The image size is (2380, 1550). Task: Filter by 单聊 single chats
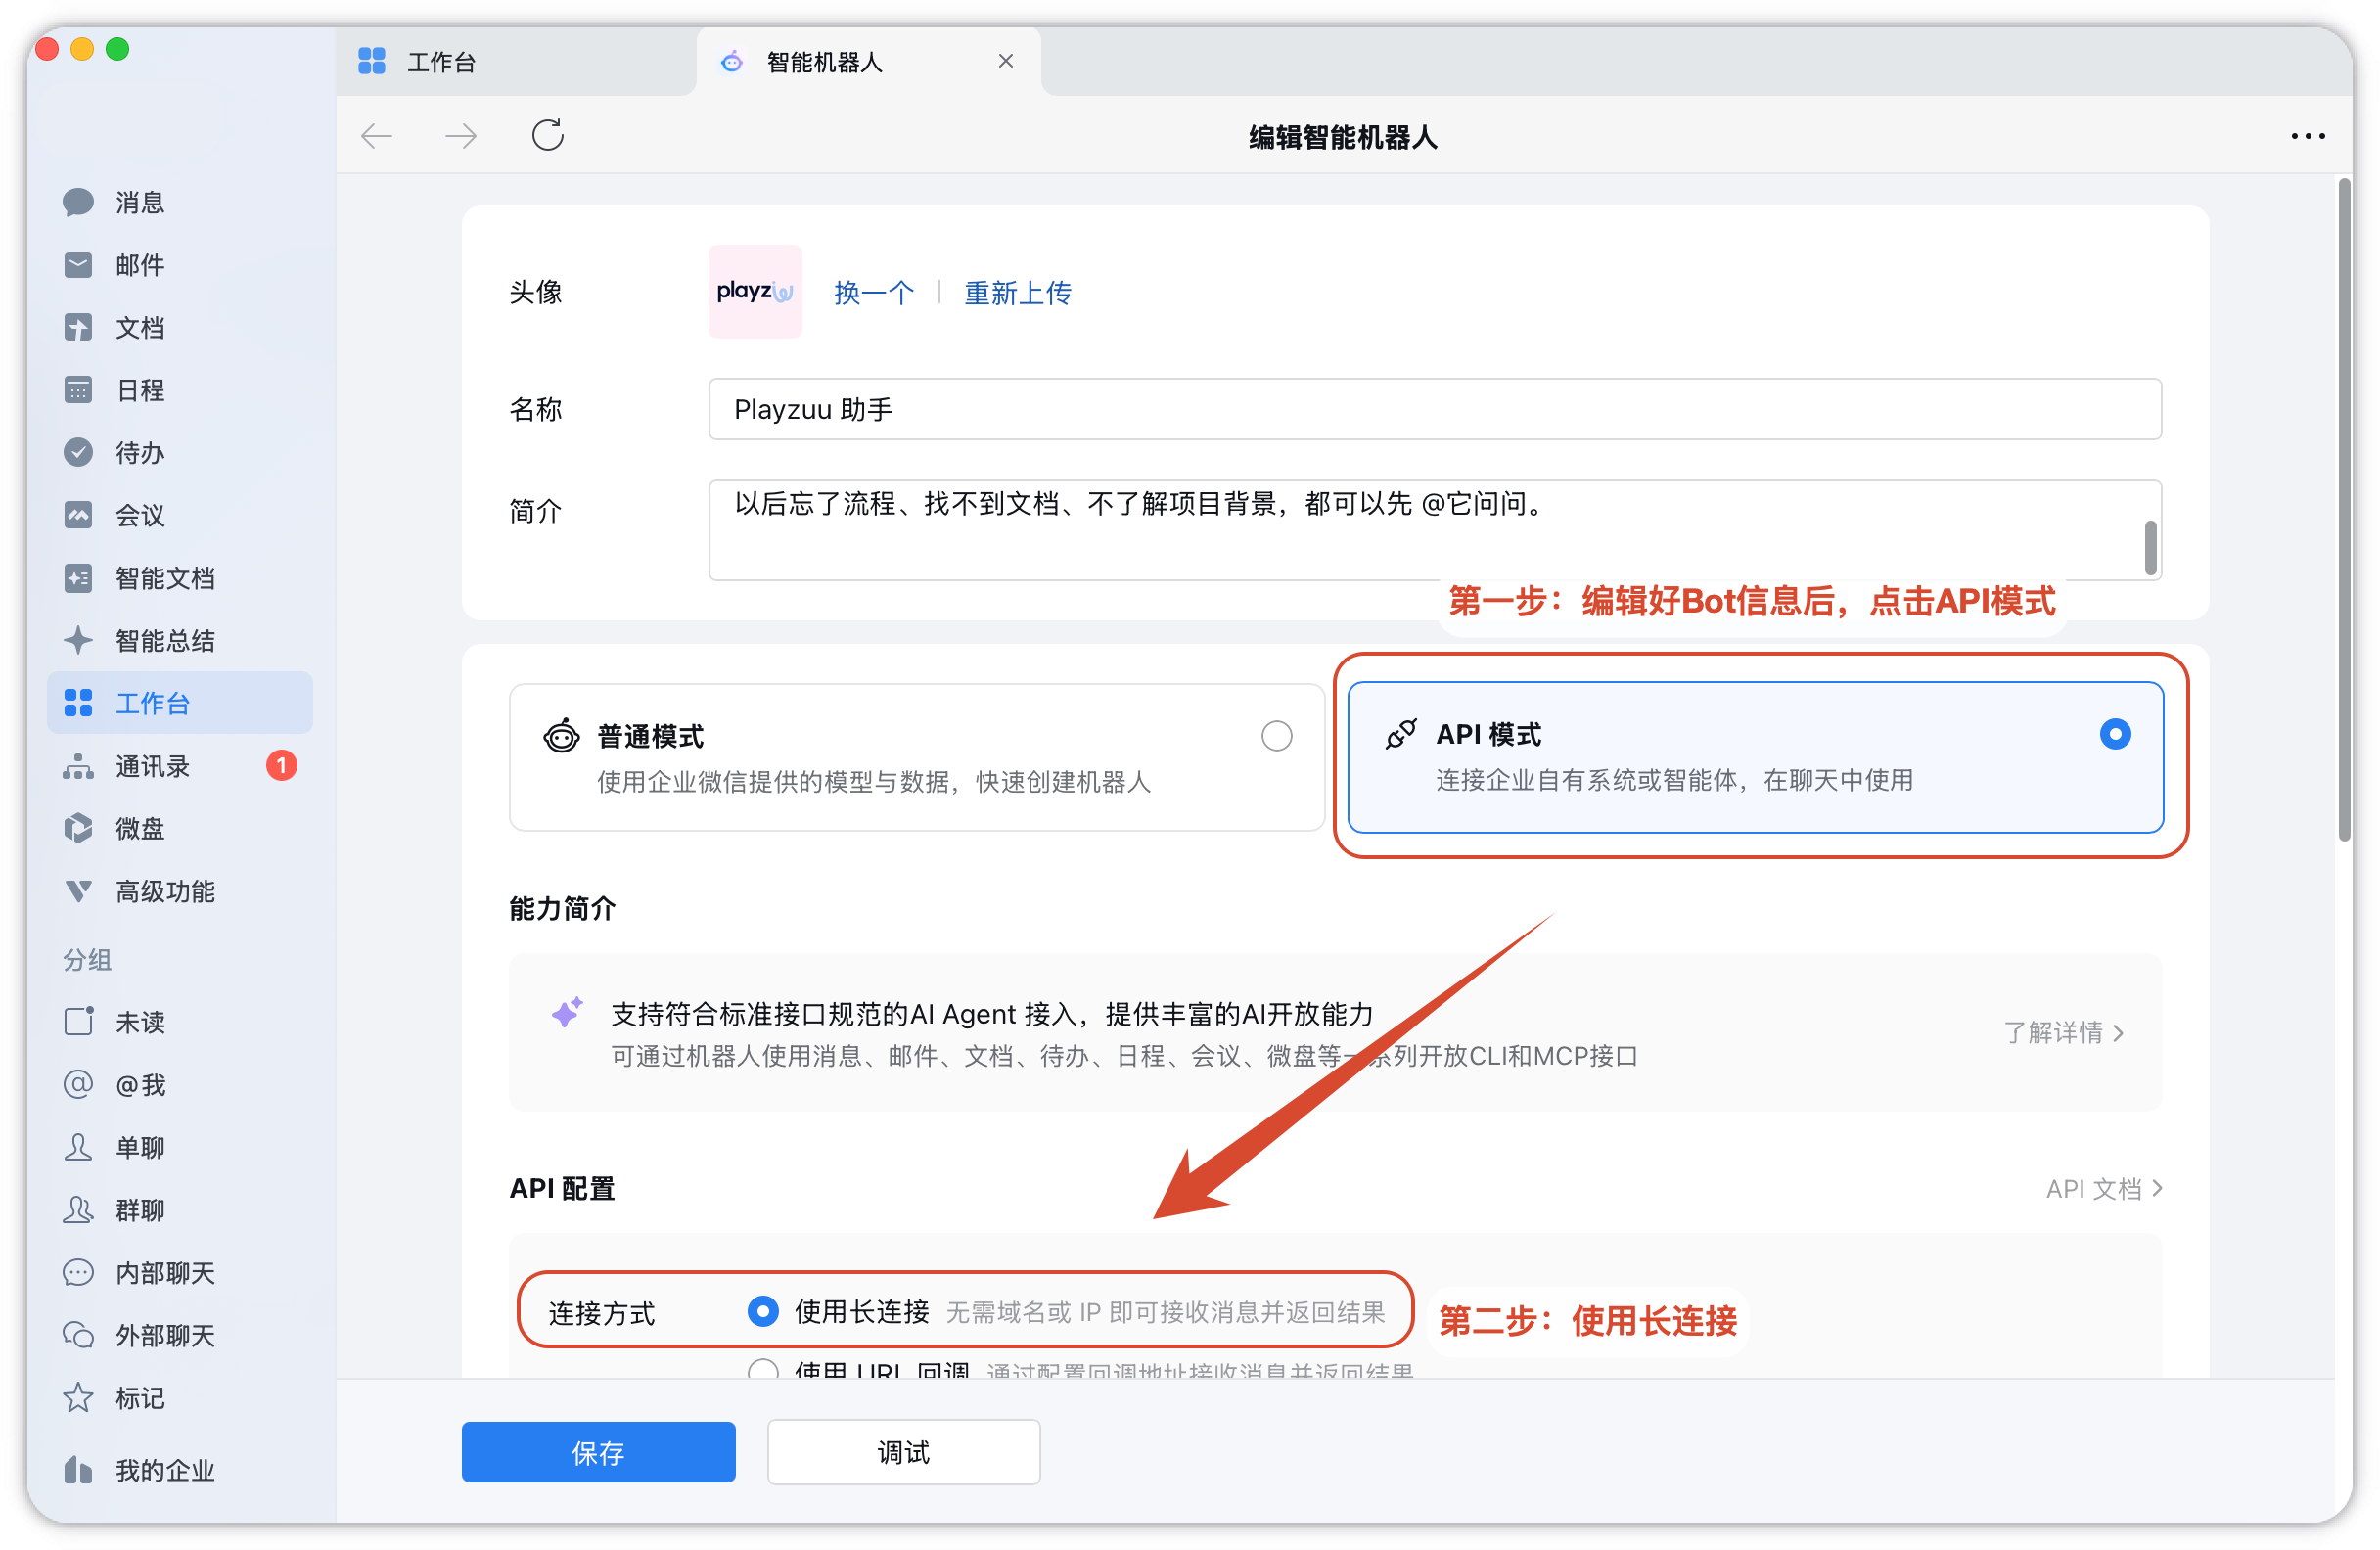coord(180,1147)
